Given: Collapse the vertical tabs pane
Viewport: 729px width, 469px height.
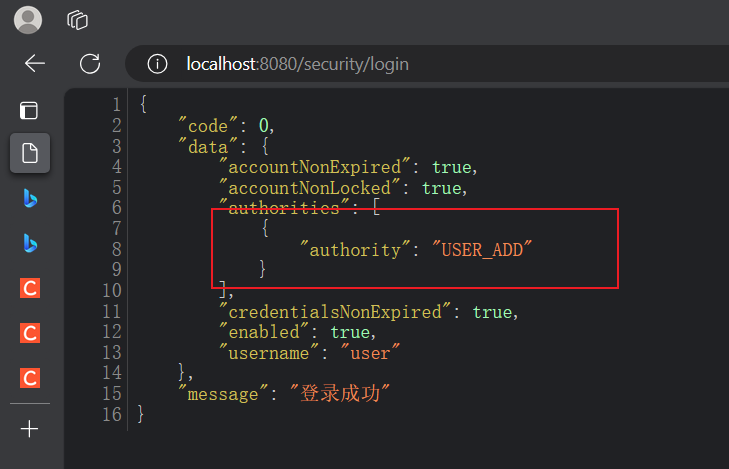Looking at the screenshot, I should click(x=30, y=110).
